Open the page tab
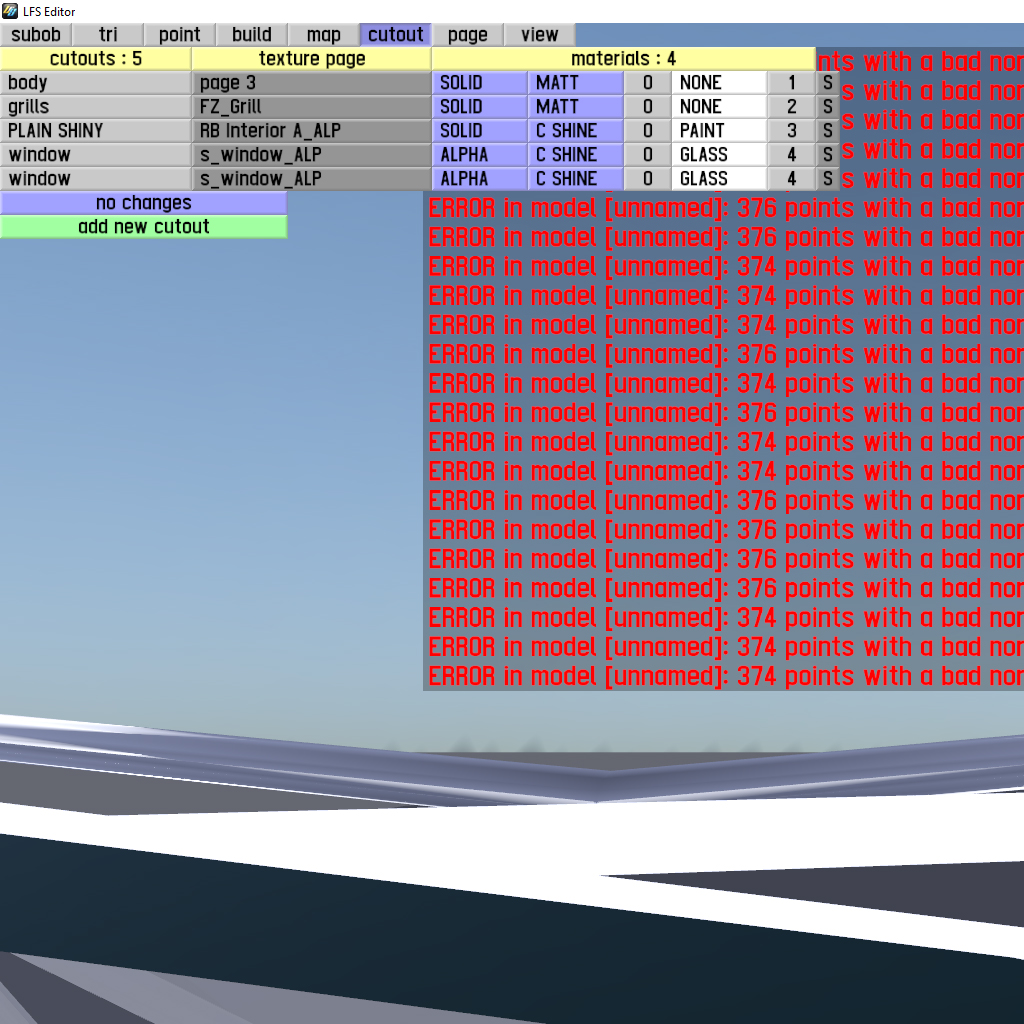 [x=468, y=35]
